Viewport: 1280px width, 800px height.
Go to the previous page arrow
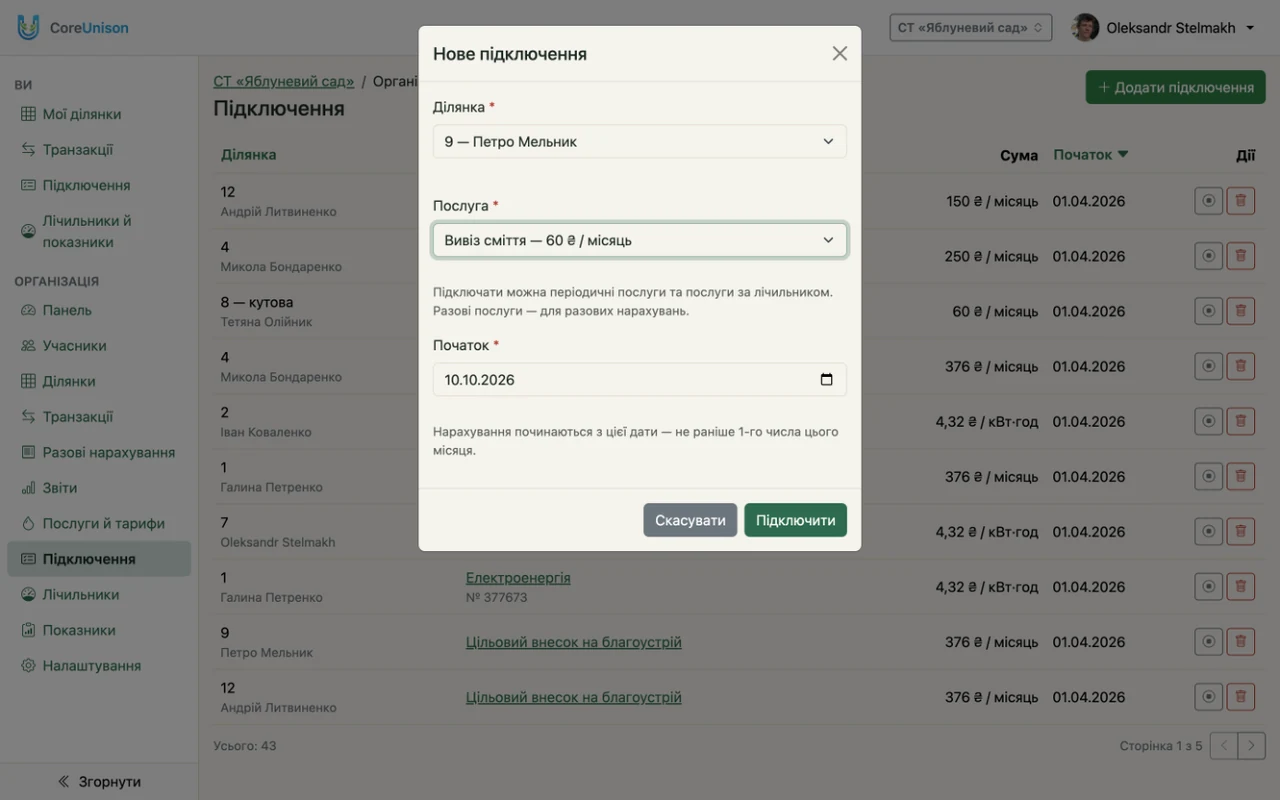click(x=1224, y=746)
